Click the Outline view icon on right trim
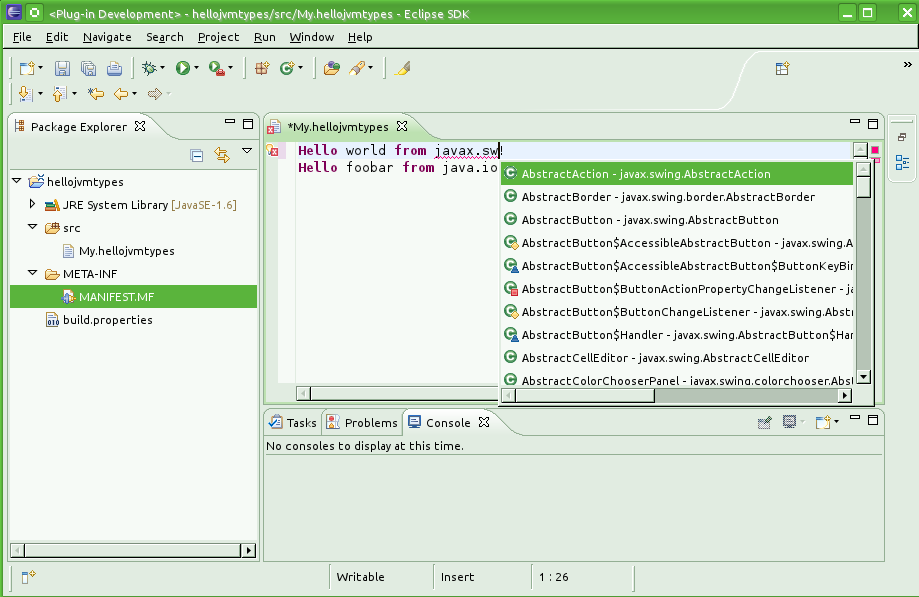919x597 pixels. 902,162
